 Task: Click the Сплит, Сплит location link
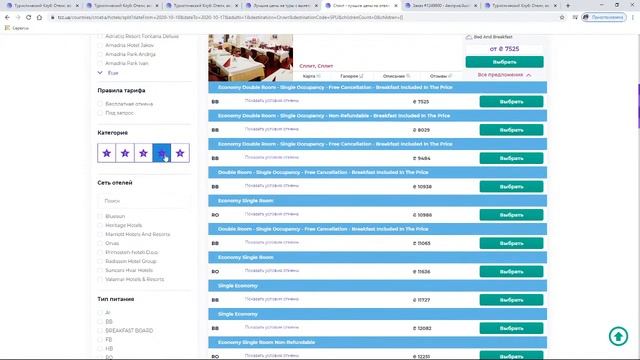[x=316, y=66]
